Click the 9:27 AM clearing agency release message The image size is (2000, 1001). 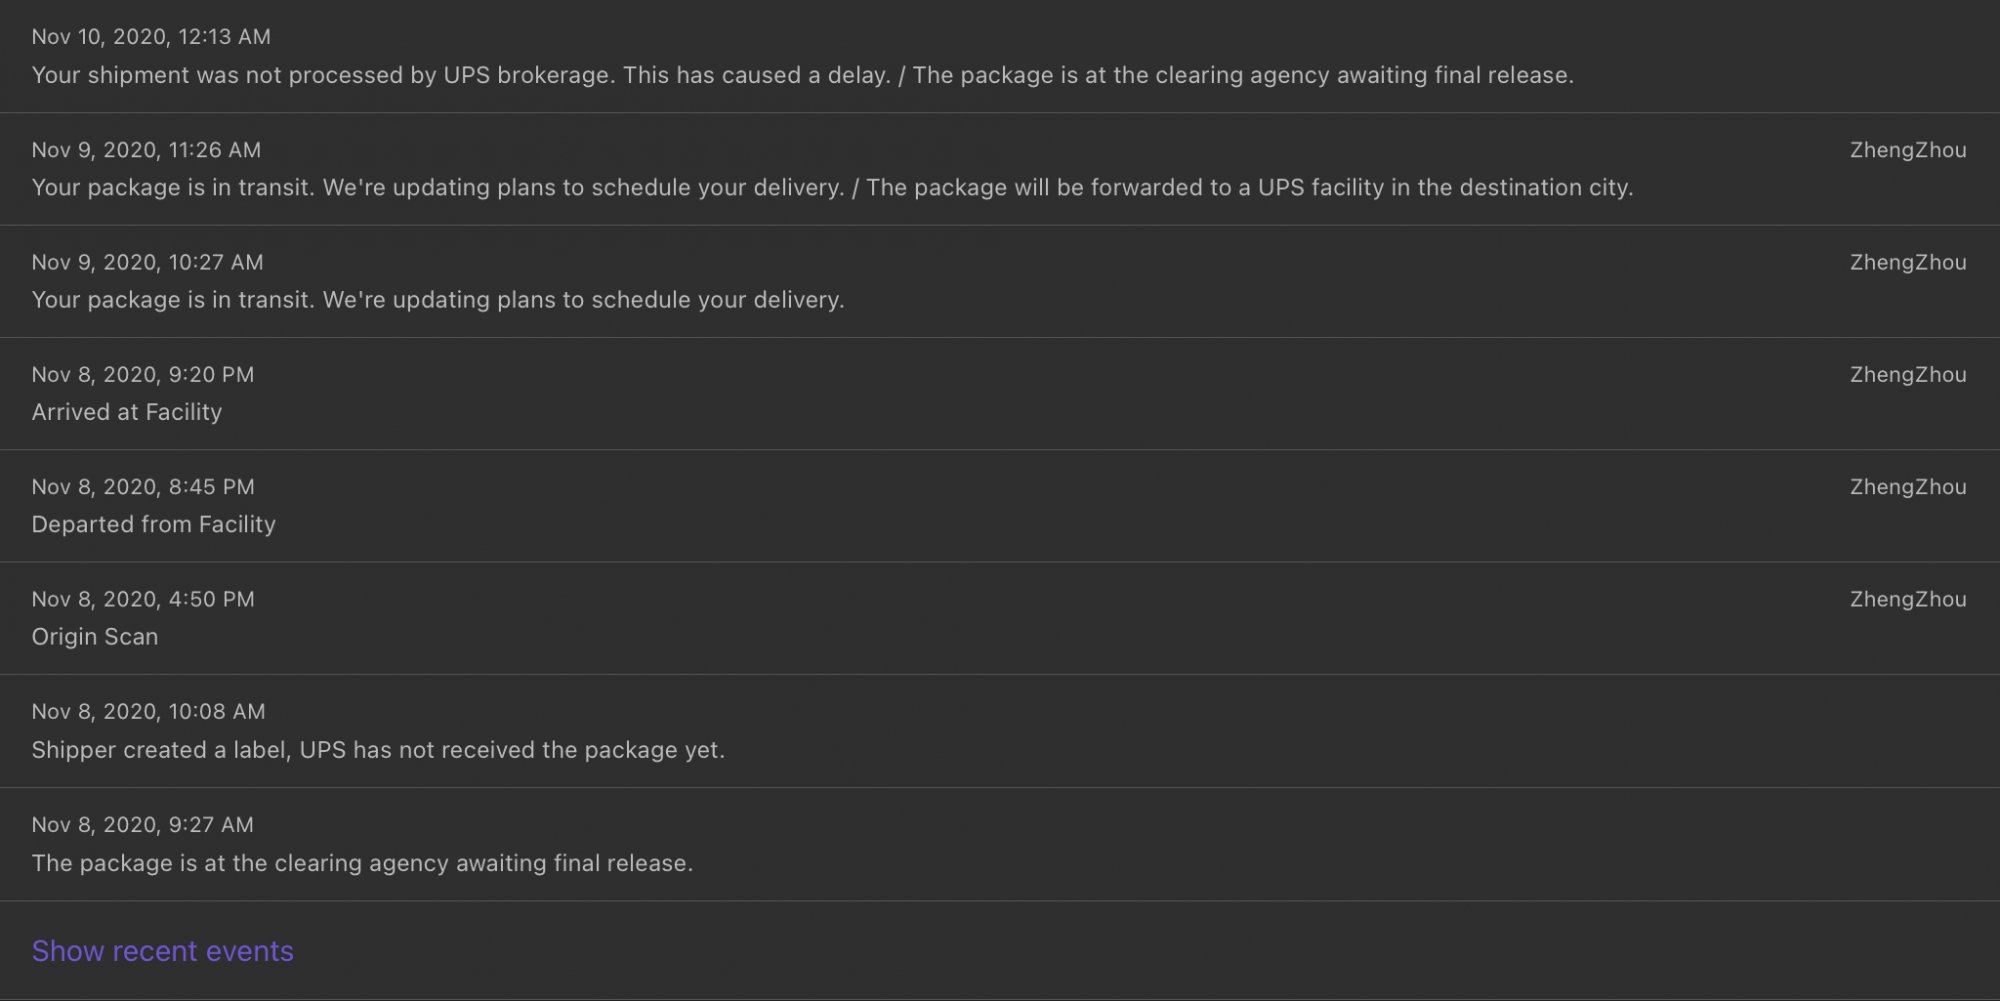[362, 863]
